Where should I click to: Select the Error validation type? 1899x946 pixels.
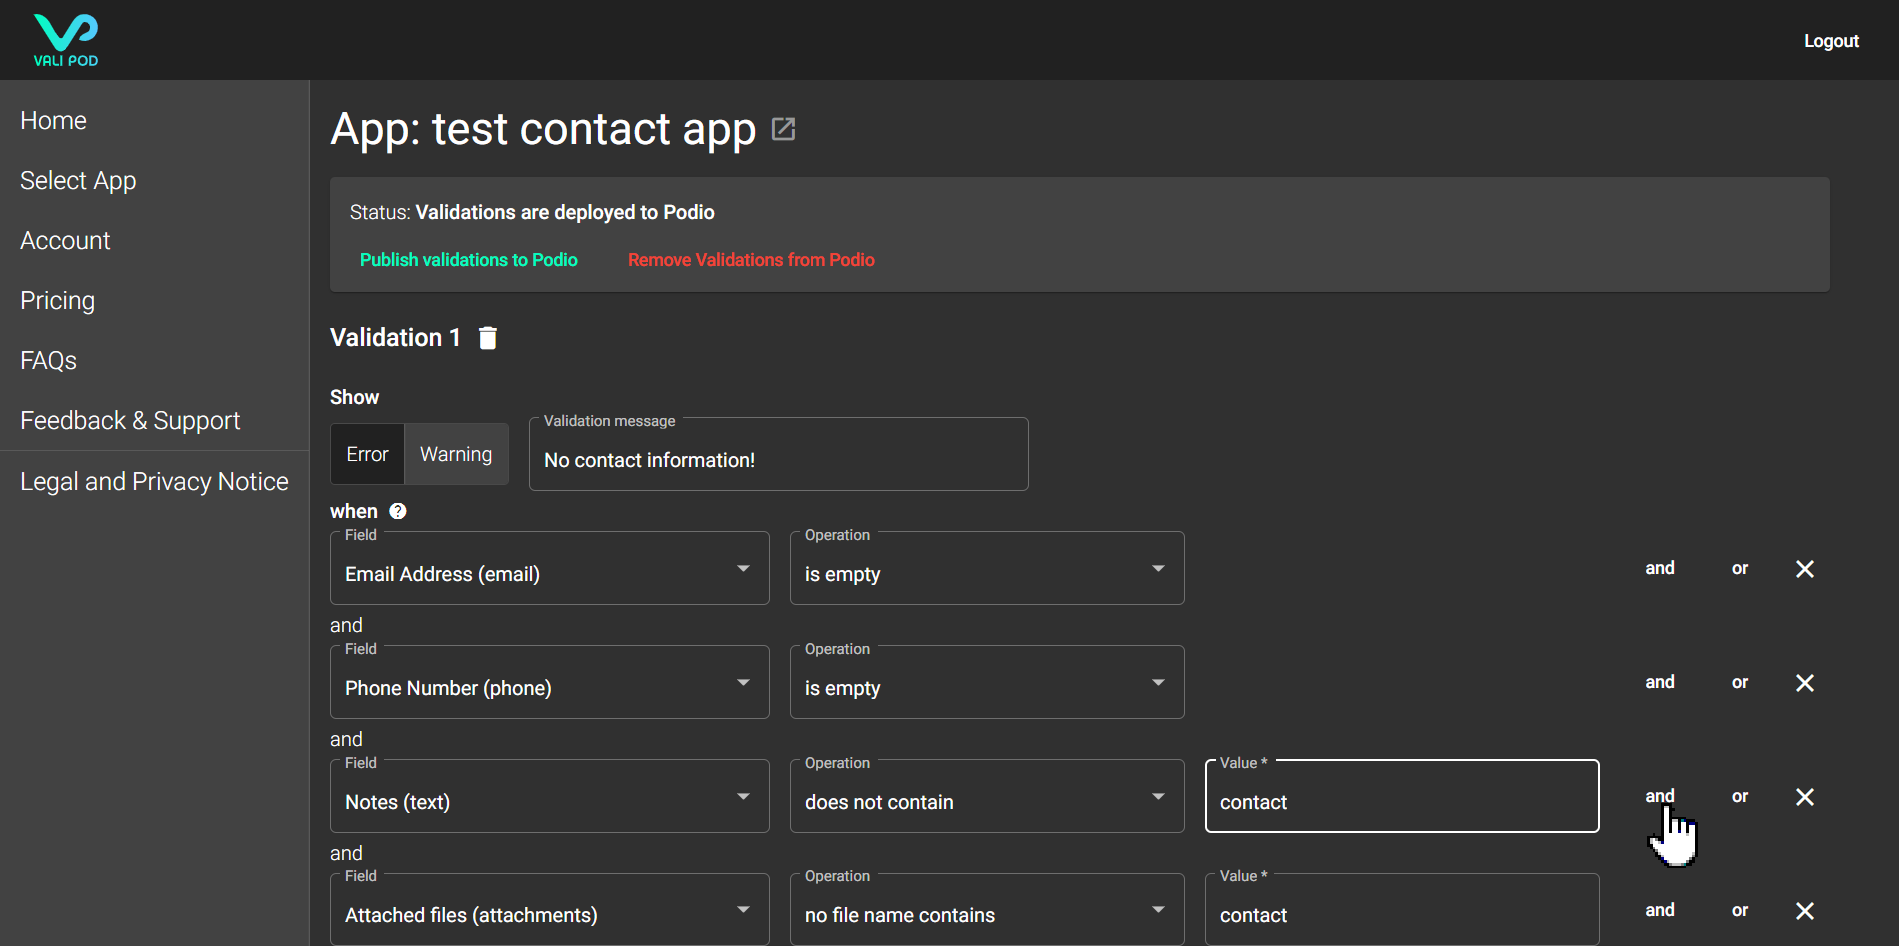pos(367,454)
